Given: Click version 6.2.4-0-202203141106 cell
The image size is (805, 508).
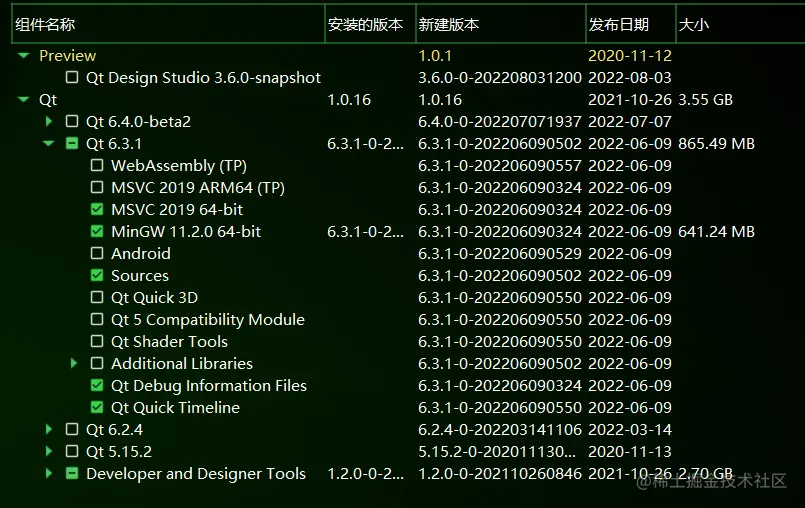Looking at the screenshot, I should pos(500,429).
